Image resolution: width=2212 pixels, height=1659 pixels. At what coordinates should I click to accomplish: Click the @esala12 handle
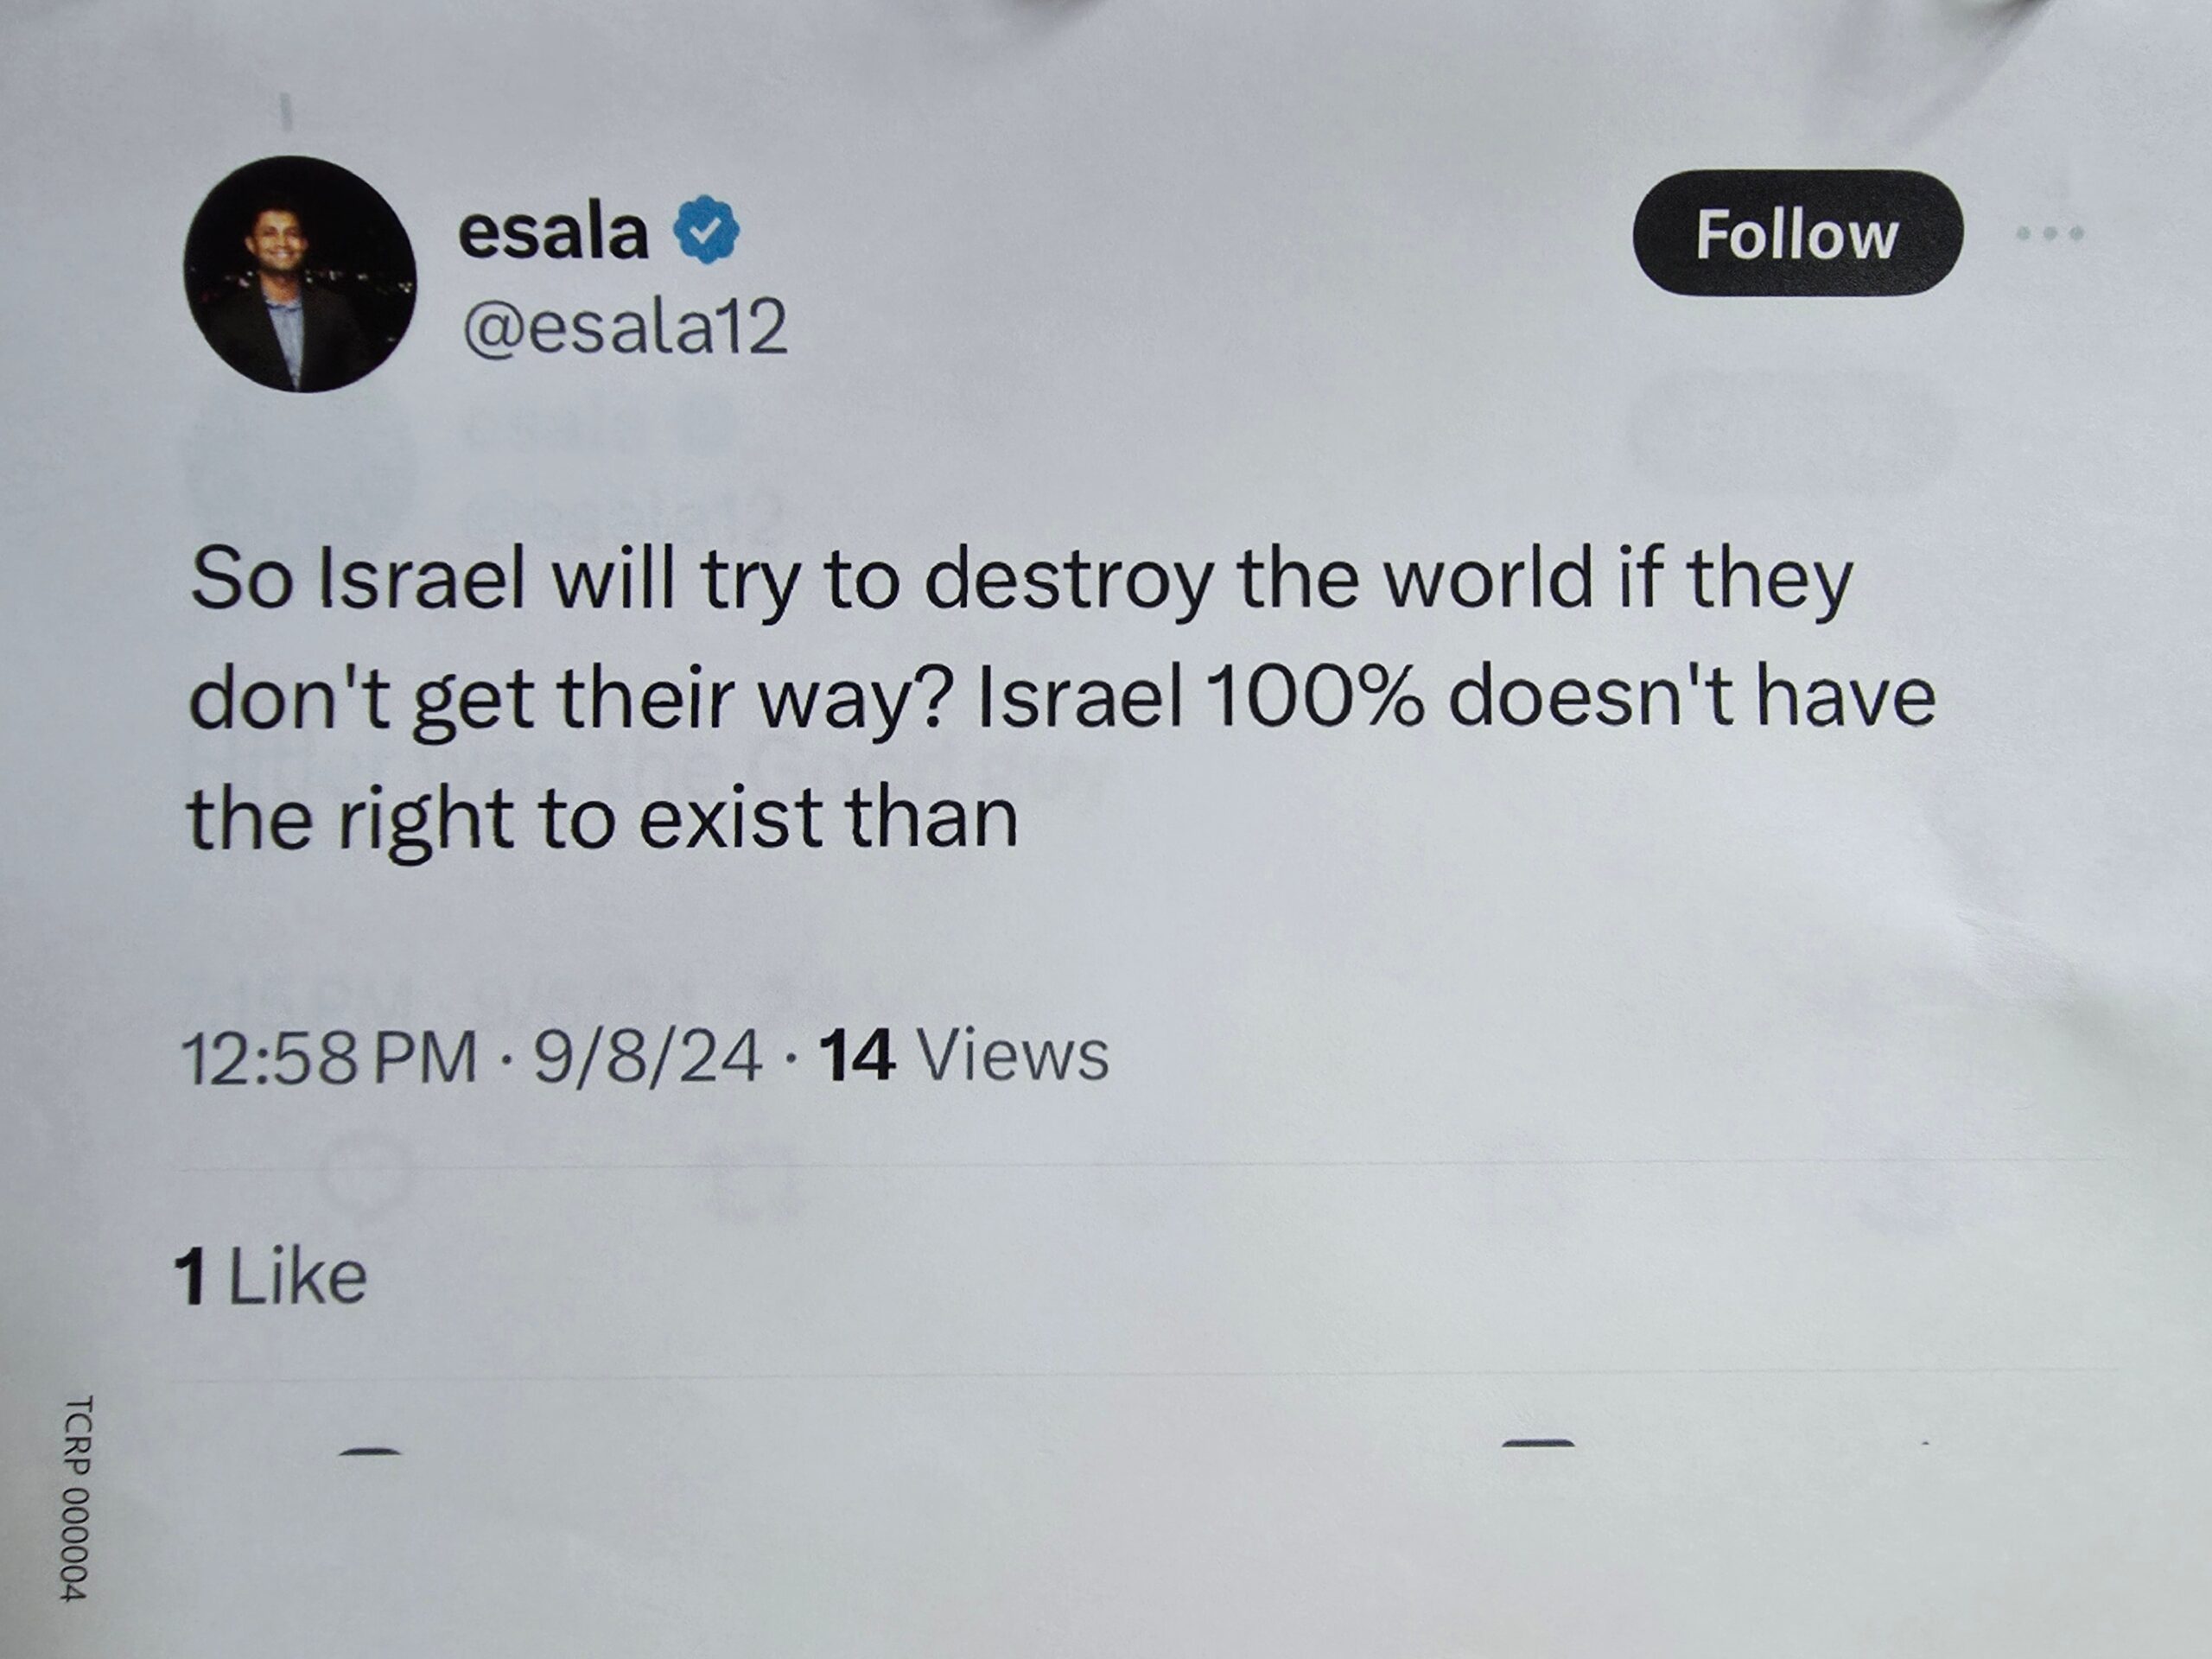(624, 326)
